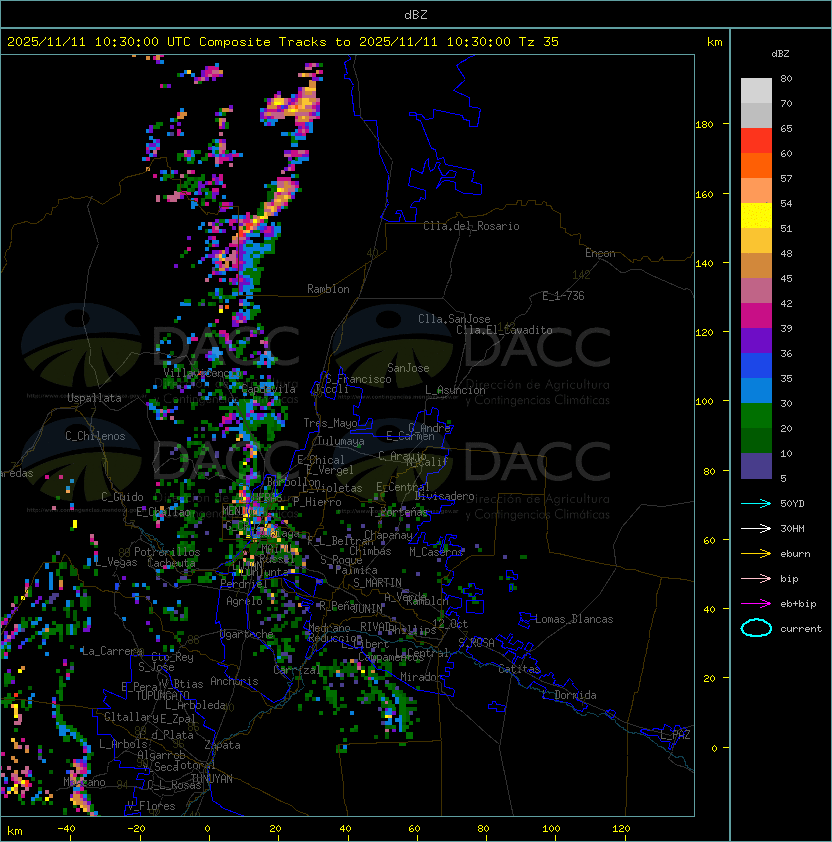Click the 'Agrelo' map label
832x842 pixels.
click(244, 601)
